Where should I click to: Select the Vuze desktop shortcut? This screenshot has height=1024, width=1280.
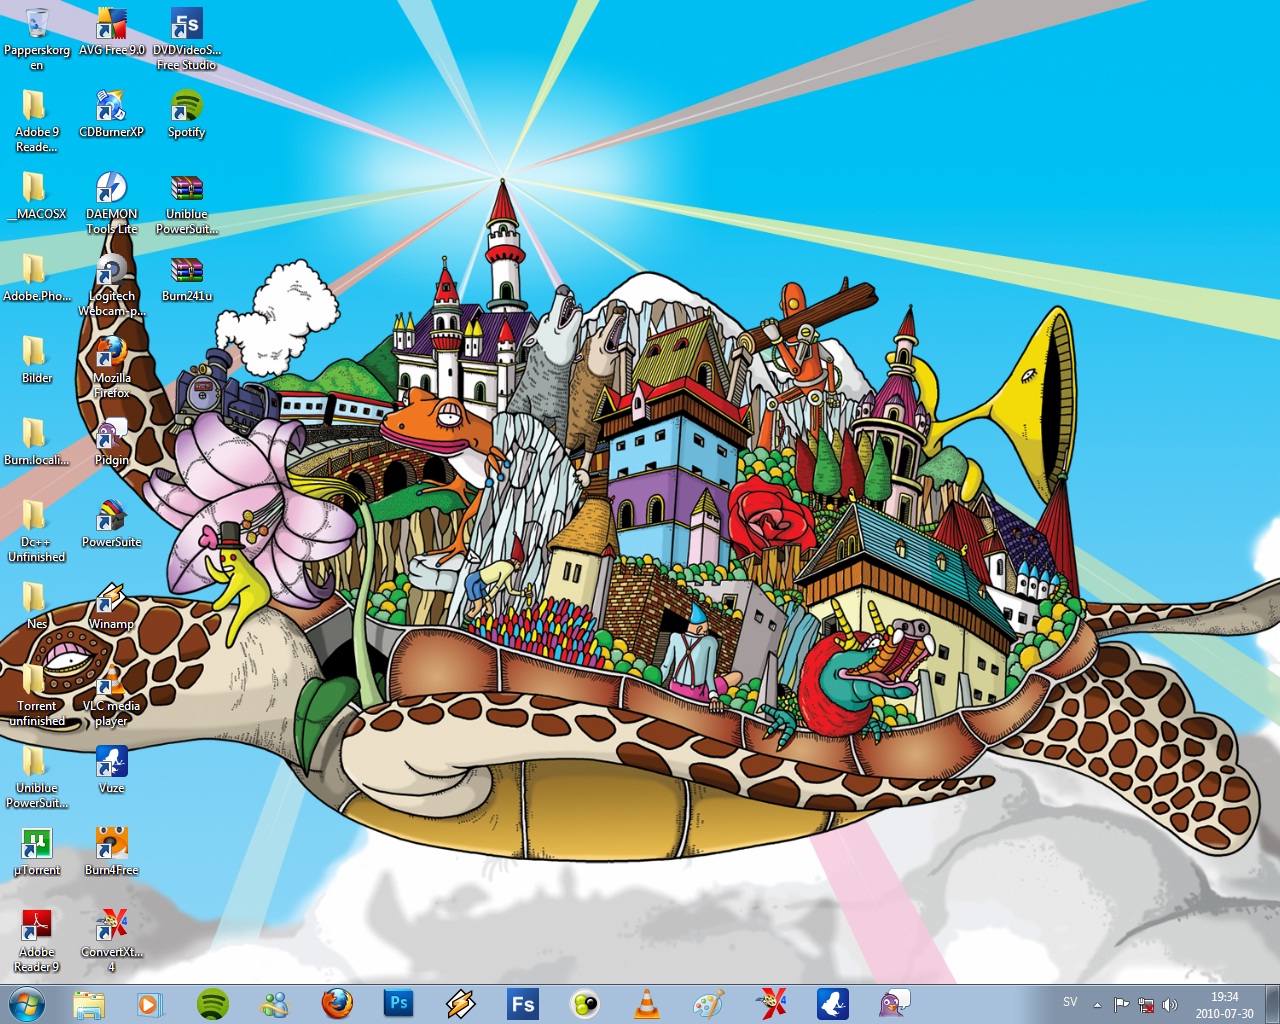tap(111, 763)
